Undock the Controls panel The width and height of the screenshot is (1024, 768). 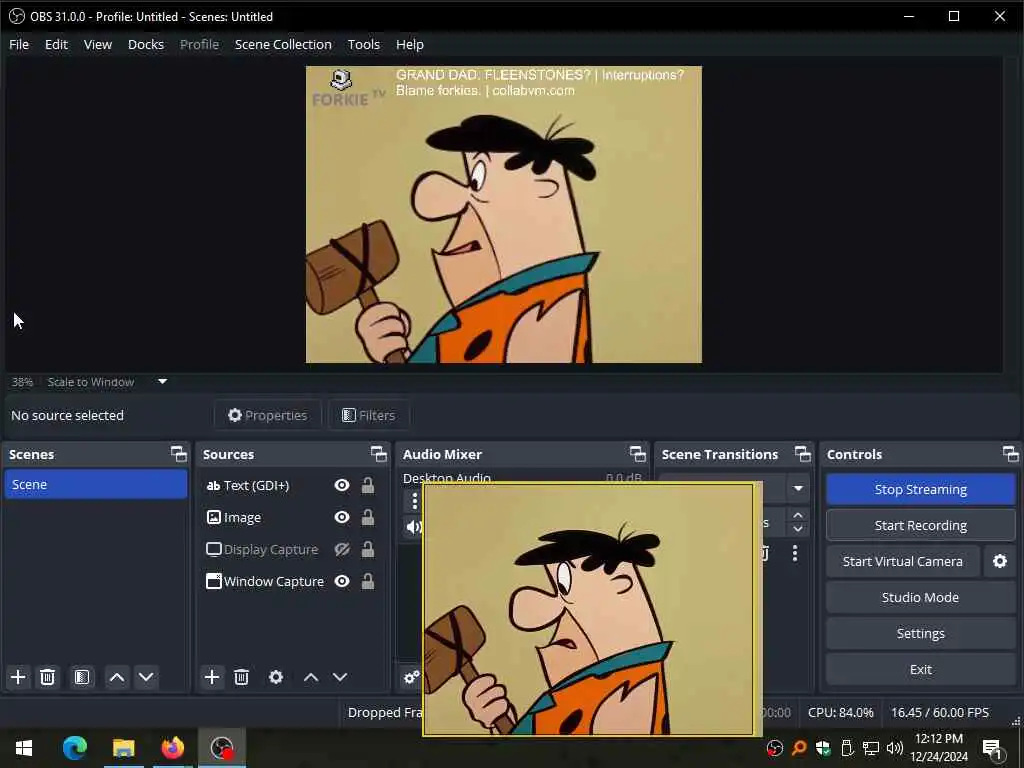(1010, 454)
